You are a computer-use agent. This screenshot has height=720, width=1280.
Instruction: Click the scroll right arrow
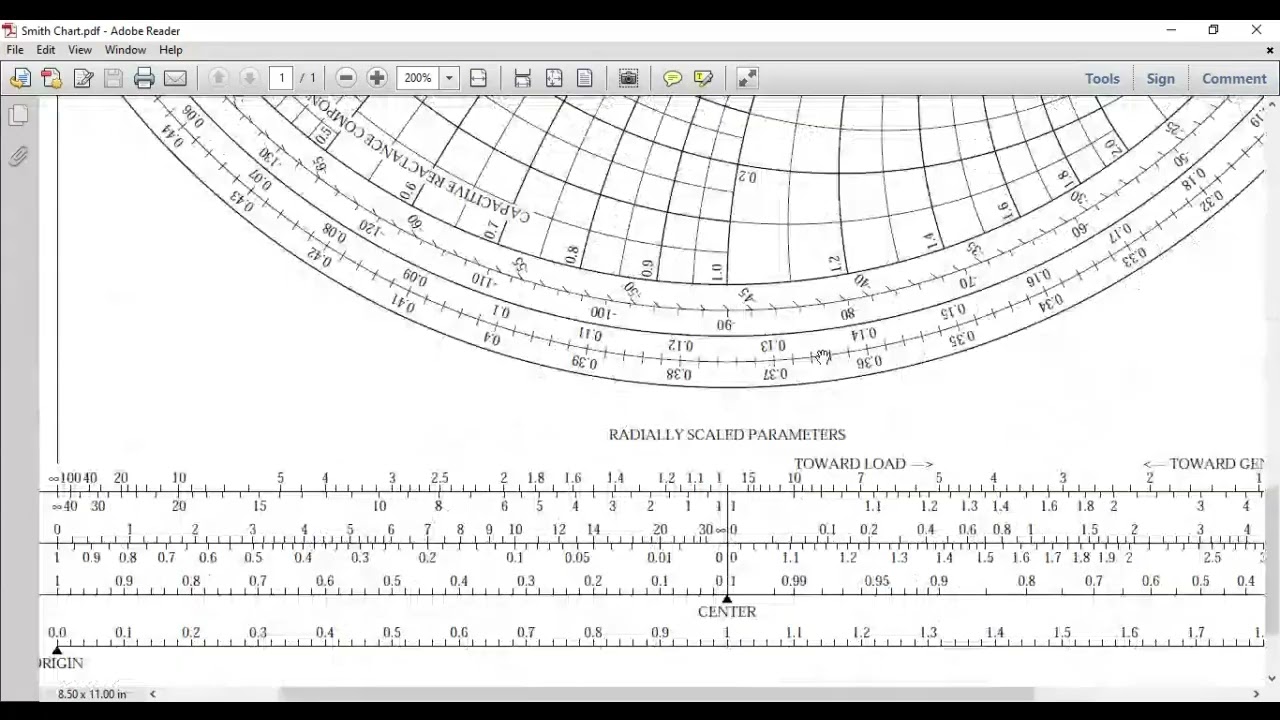point(1256,693)
